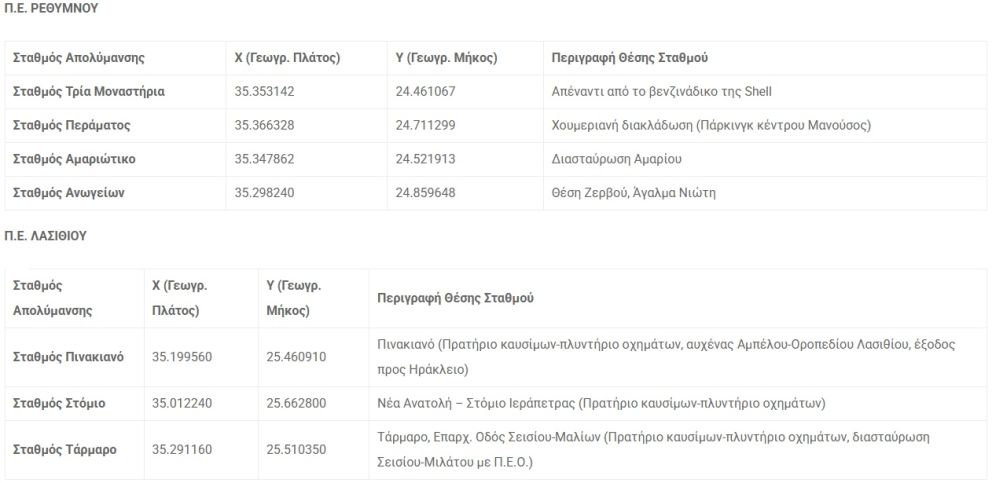
Task: Click the Σταθμός Ανωγείων row label
Action: (x=68, y=193)
